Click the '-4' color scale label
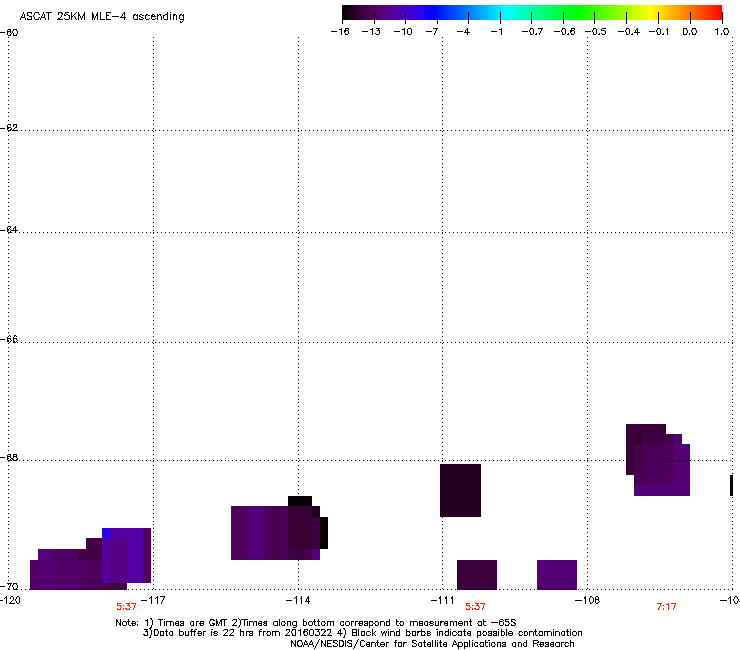The width and height of the screenshot is (740, 650). [x=463, y=32]
